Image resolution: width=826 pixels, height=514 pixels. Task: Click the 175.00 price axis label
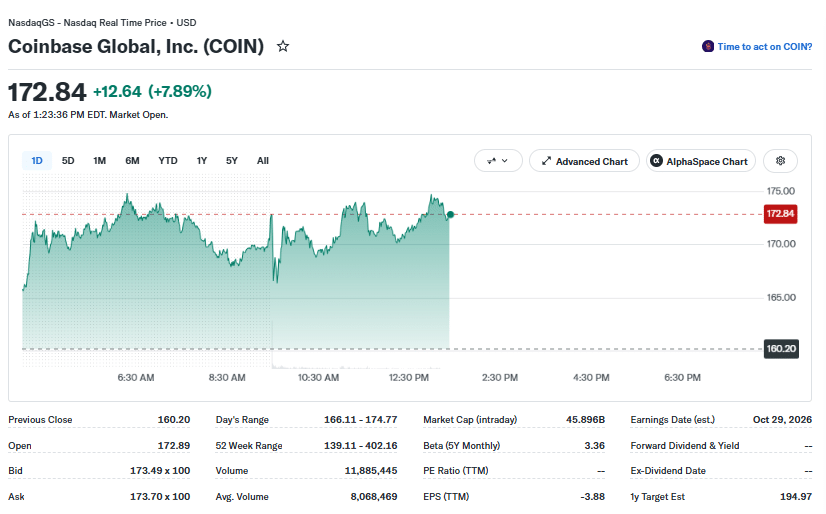[x=781, y=191]
